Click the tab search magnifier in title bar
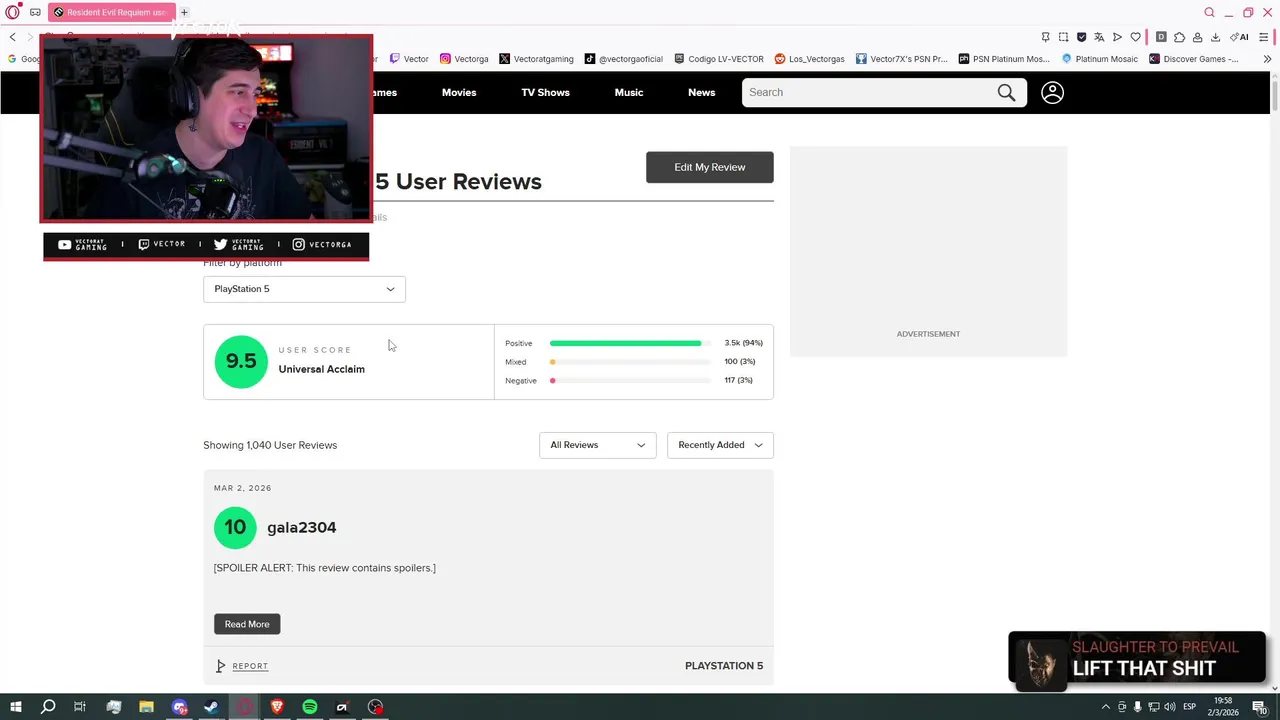This screenshot has width=1280, height=720. coord(1209,12)
